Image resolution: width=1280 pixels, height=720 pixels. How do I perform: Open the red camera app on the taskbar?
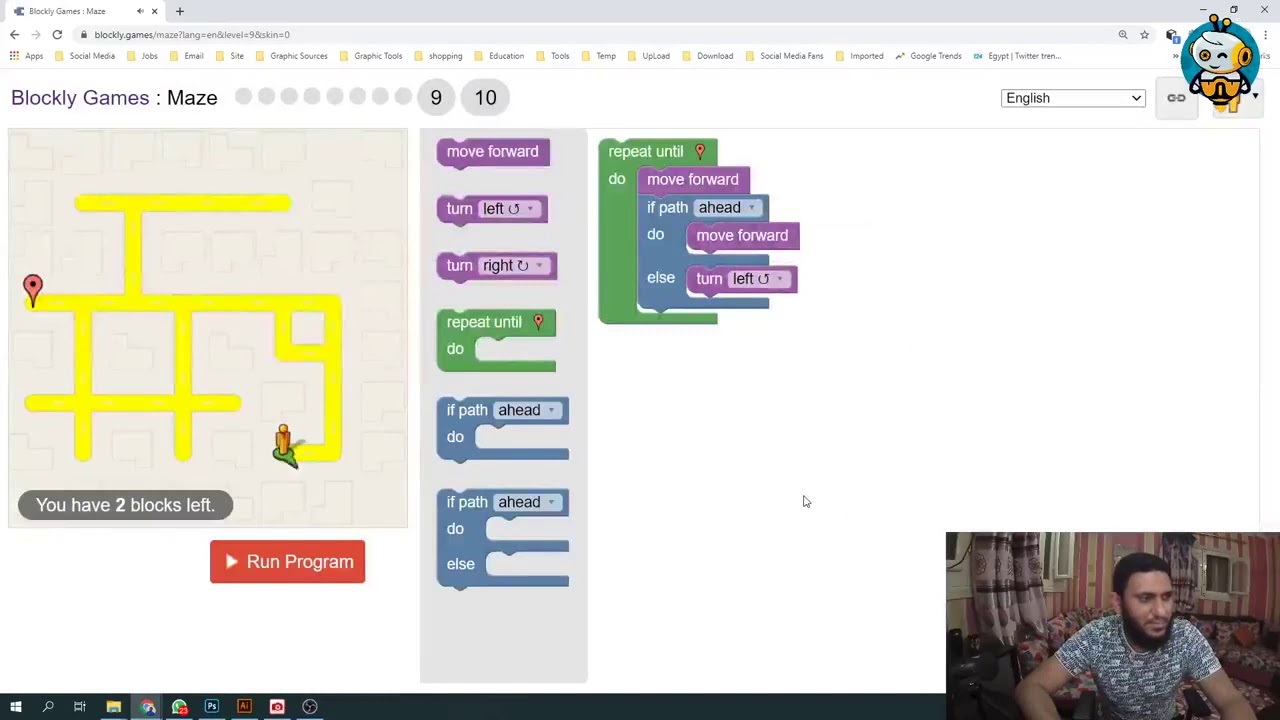coord(277,707)
